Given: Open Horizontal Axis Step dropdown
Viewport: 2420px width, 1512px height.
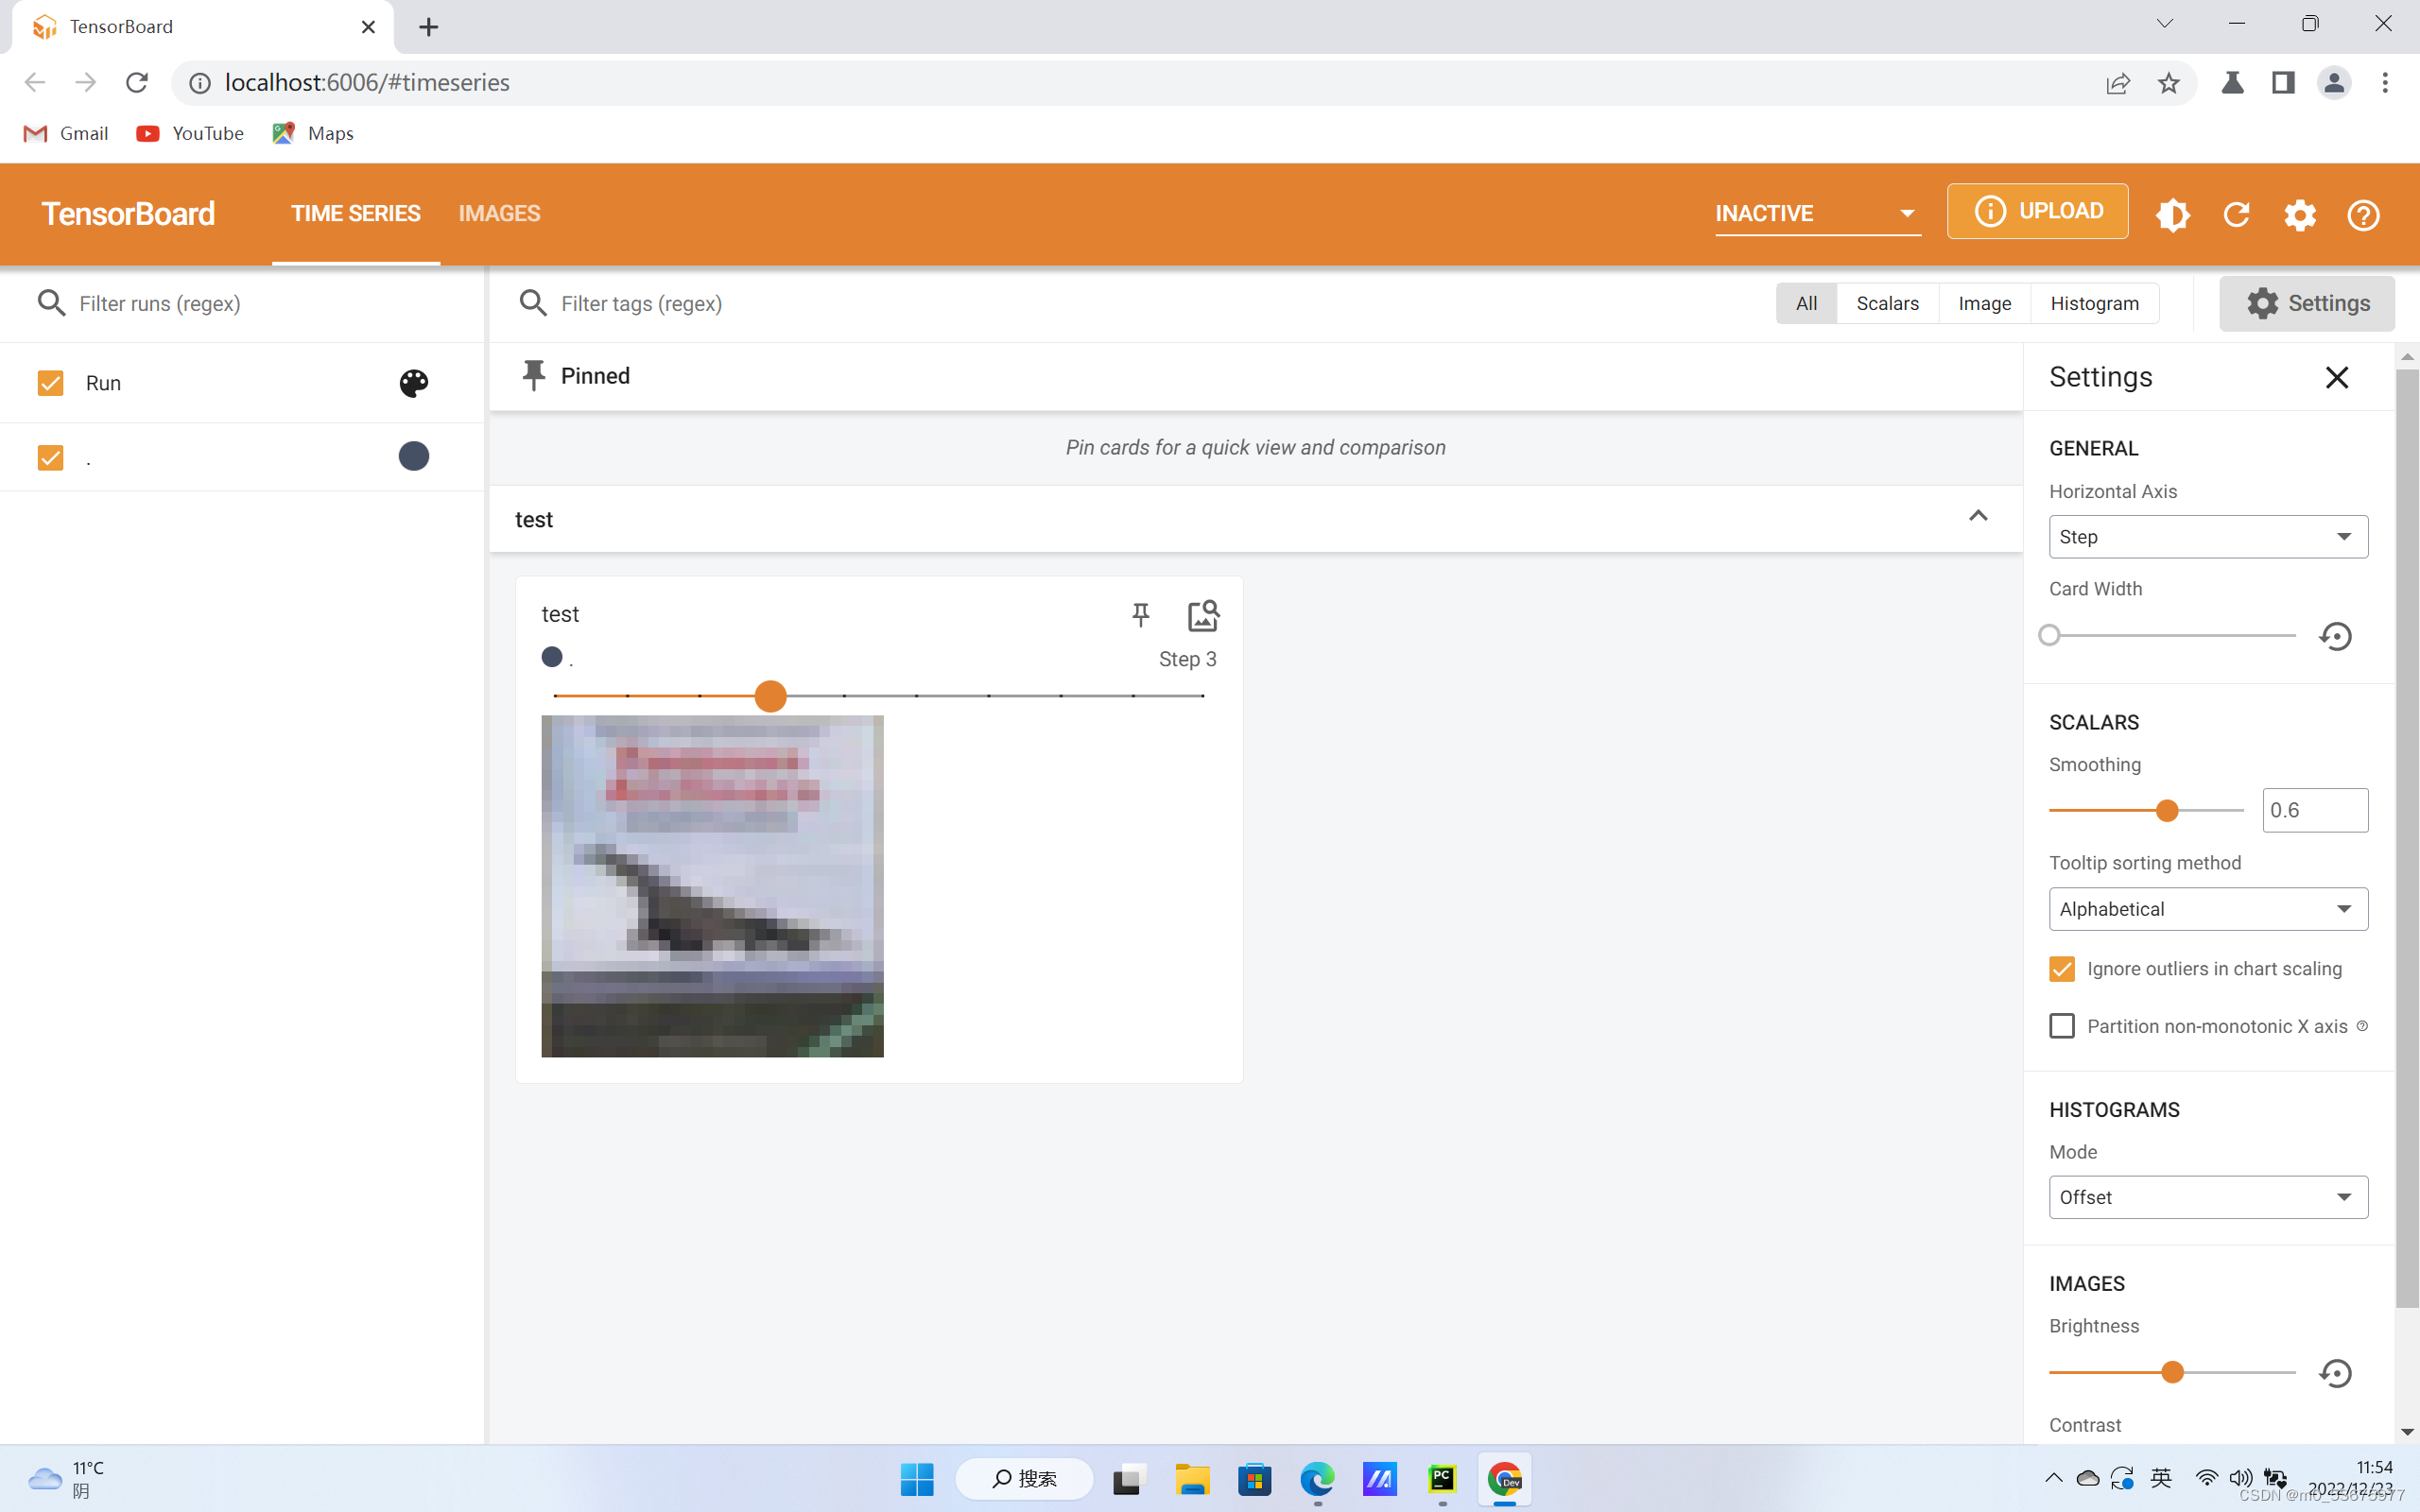Looking at the screenshot, I should click(x=2207, y=537).
